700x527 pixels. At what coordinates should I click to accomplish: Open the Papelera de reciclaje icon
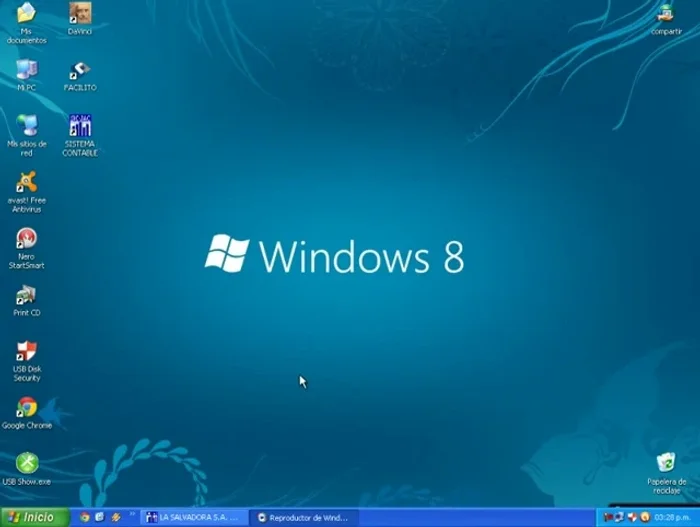(x=666, y=463)
